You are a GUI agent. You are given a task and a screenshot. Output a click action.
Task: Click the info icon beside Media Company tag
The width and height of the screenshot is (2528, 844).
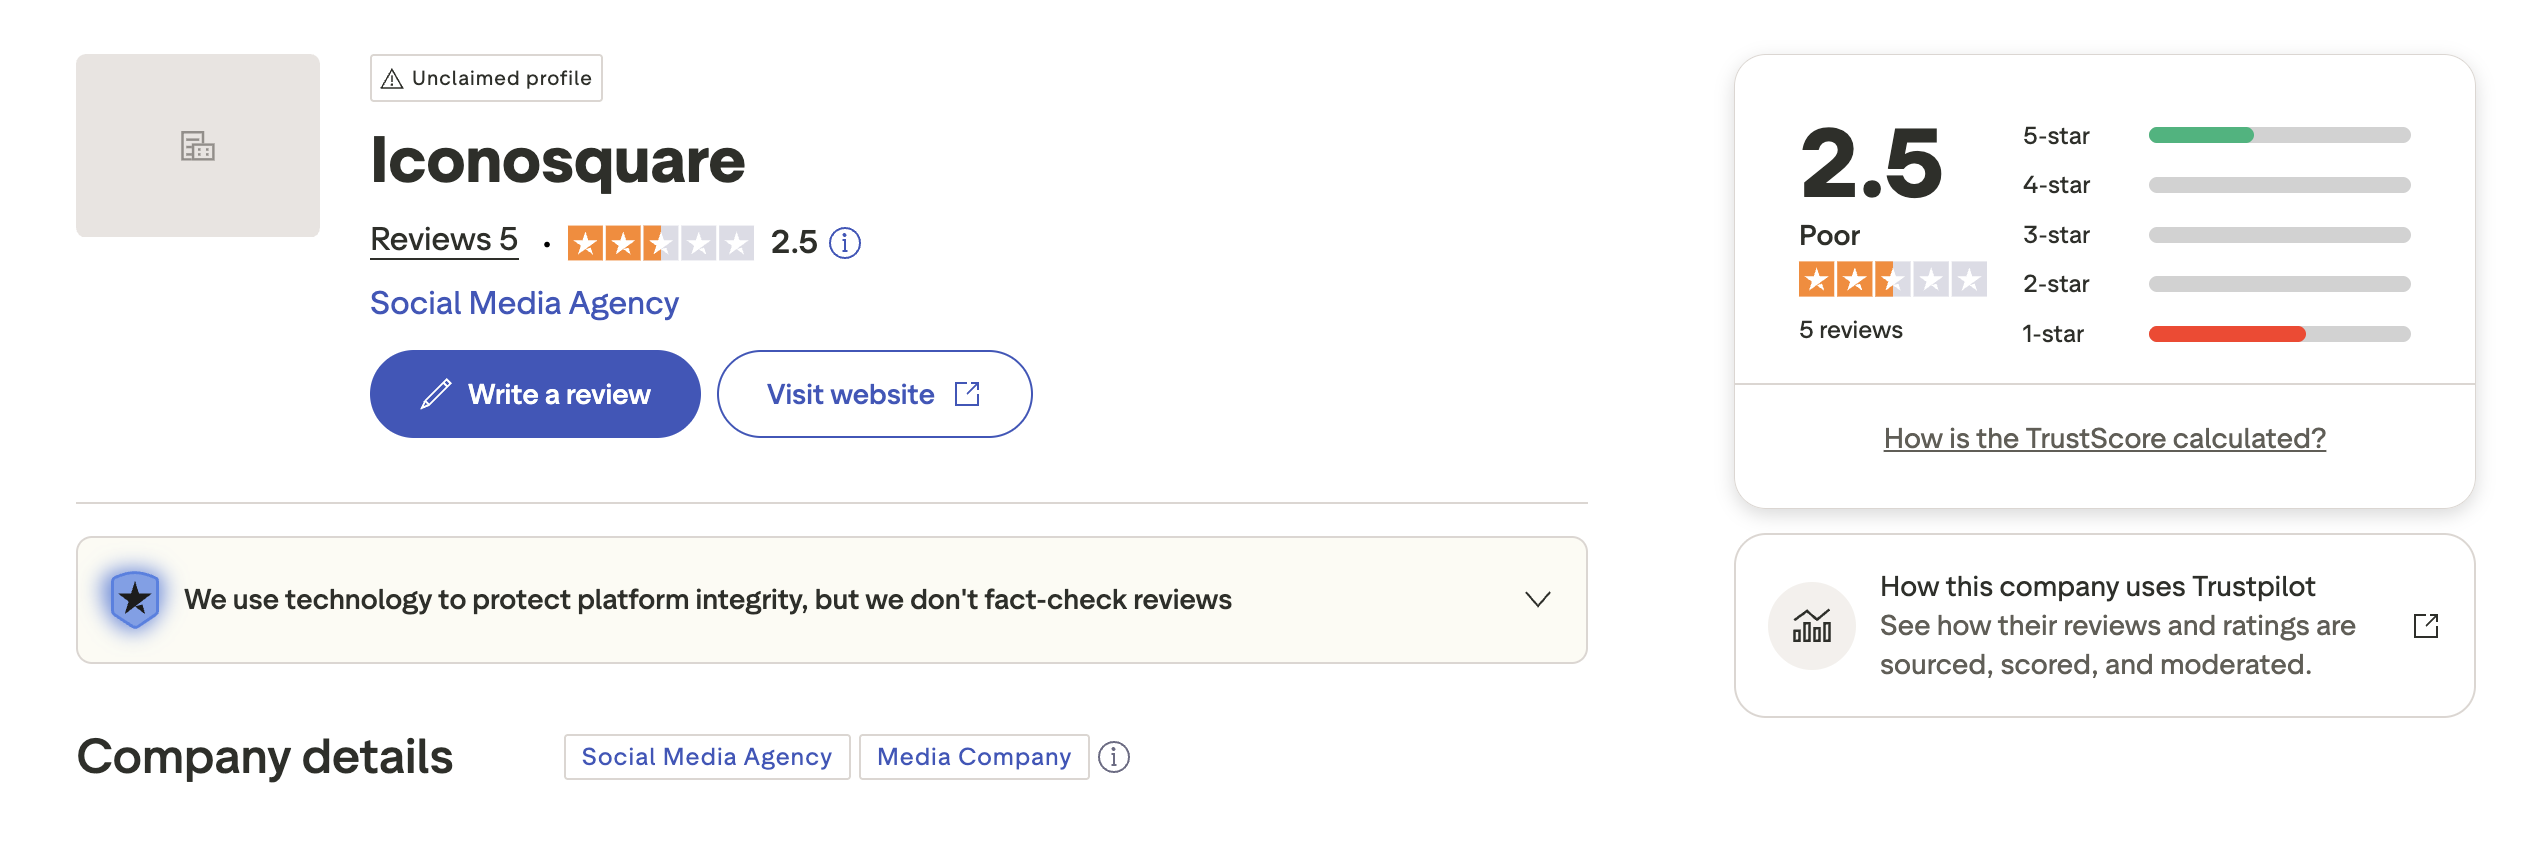click(1113, 757)
